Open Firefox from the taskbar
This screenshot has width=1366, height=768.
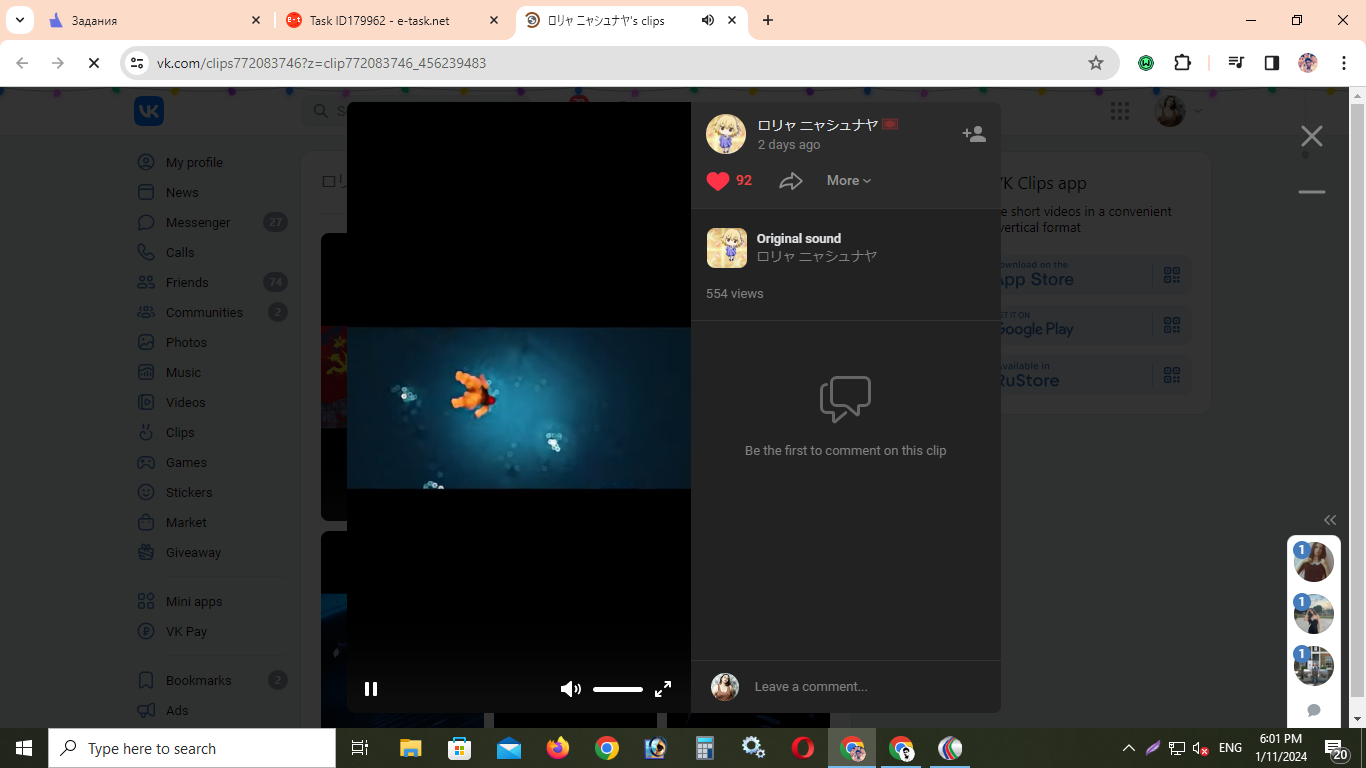coord(558,748)
